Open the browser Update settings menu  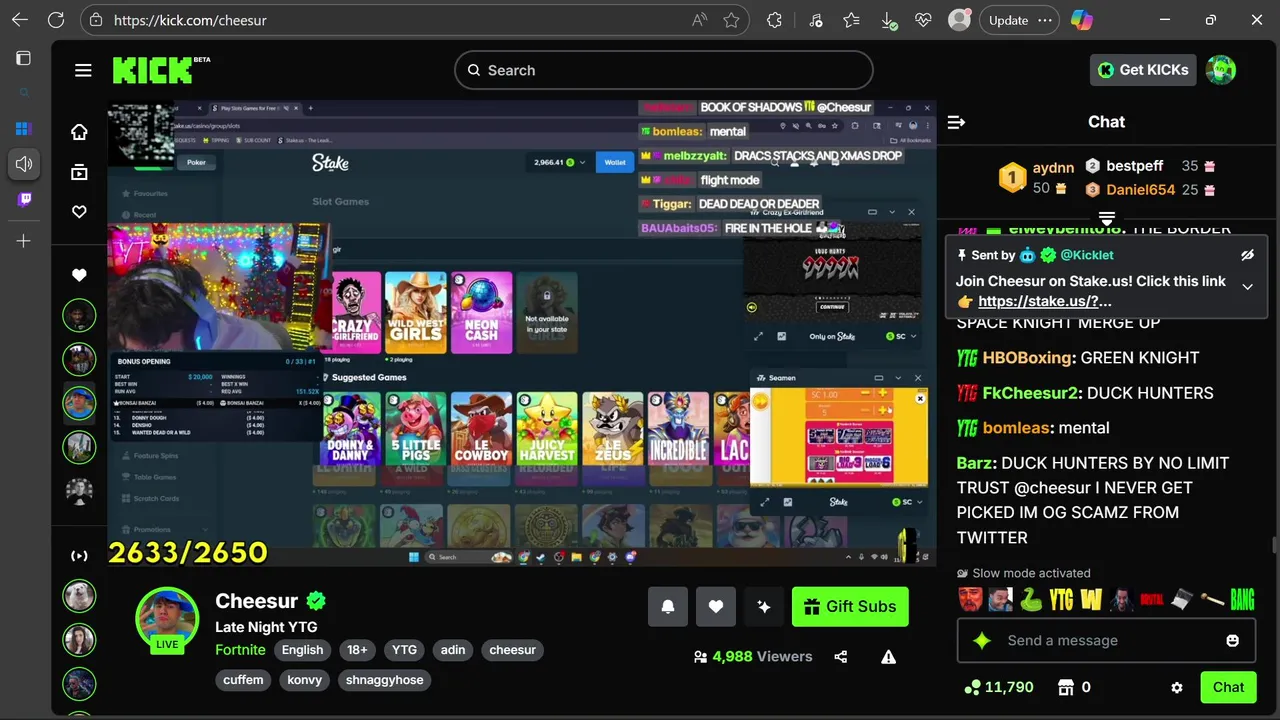click(1019, 20)
